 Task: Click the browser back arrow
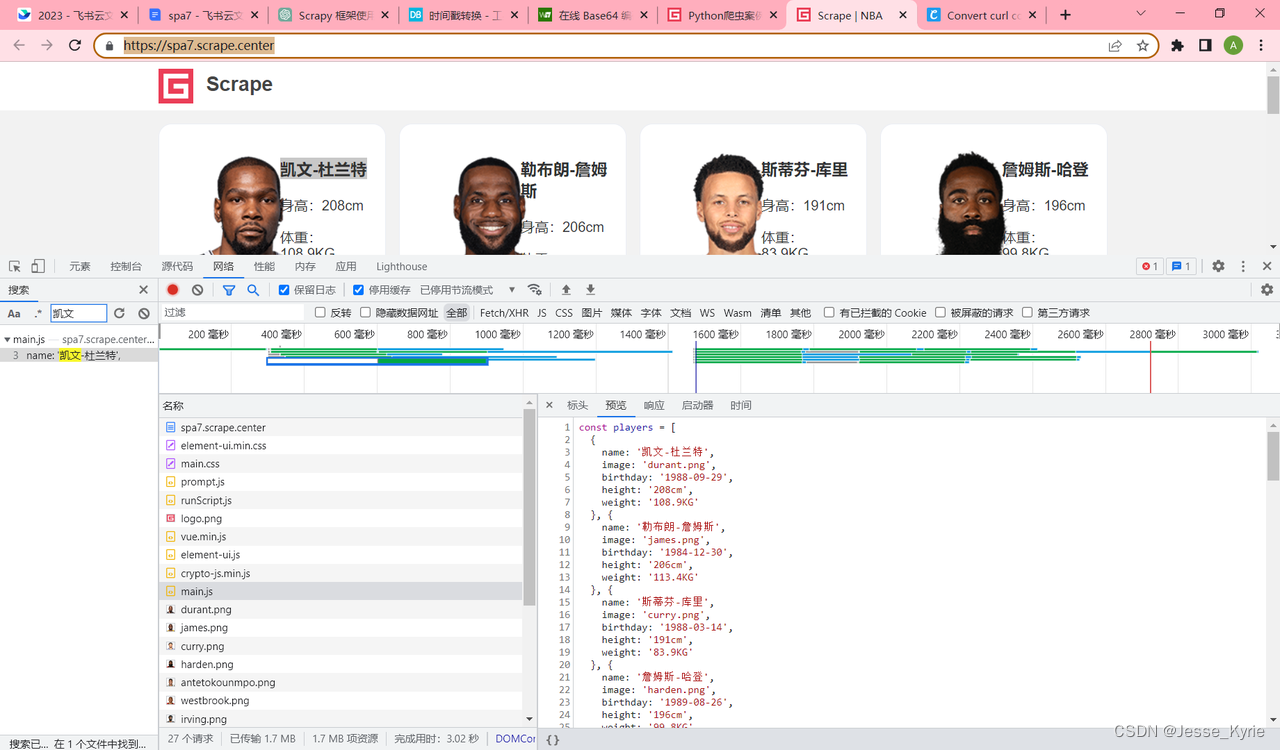(19, 46)
